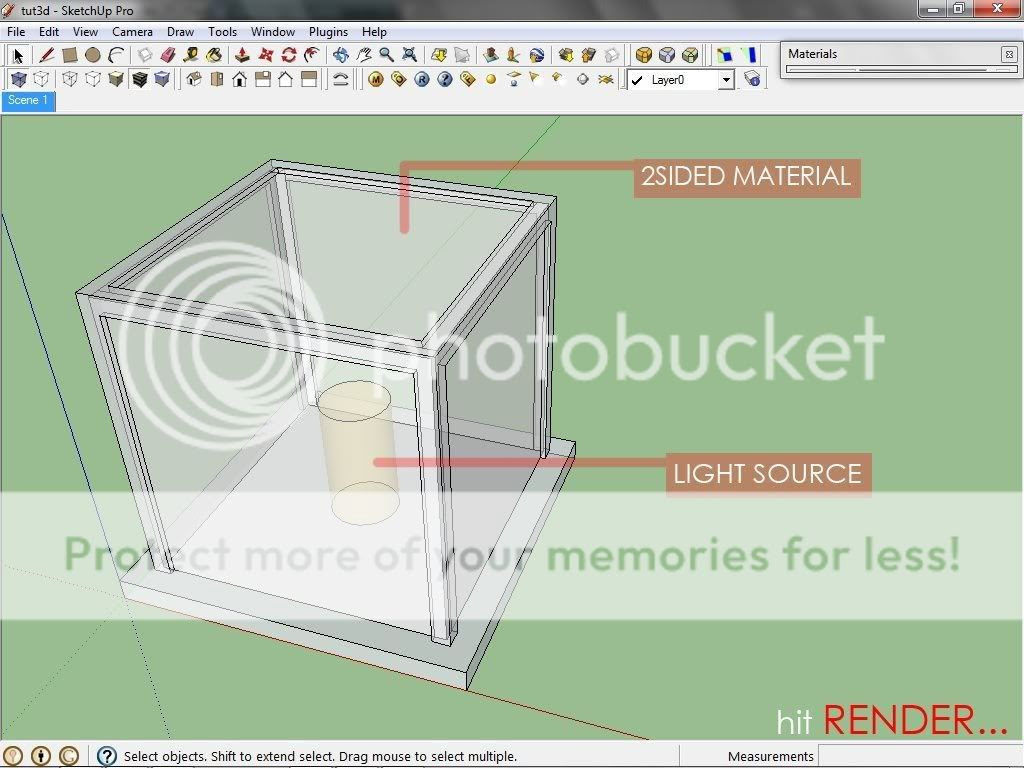Click the first solid tools cube icon
This screenshot has height=768, width=1024.
click(x=644, y=56)
